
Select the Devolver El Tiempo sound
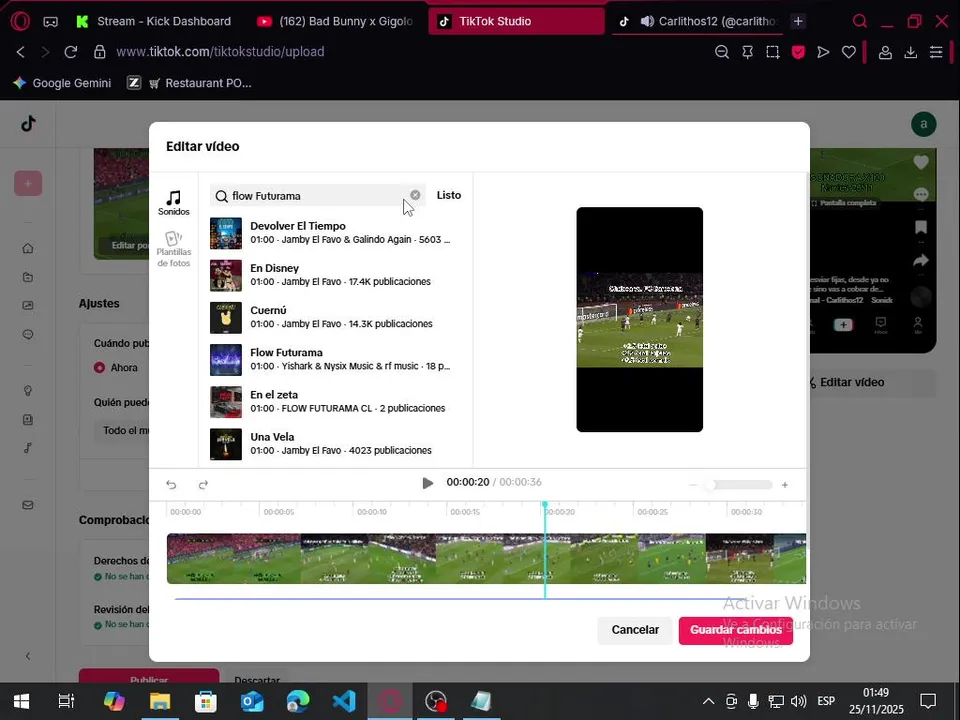[x=335, y=233]
